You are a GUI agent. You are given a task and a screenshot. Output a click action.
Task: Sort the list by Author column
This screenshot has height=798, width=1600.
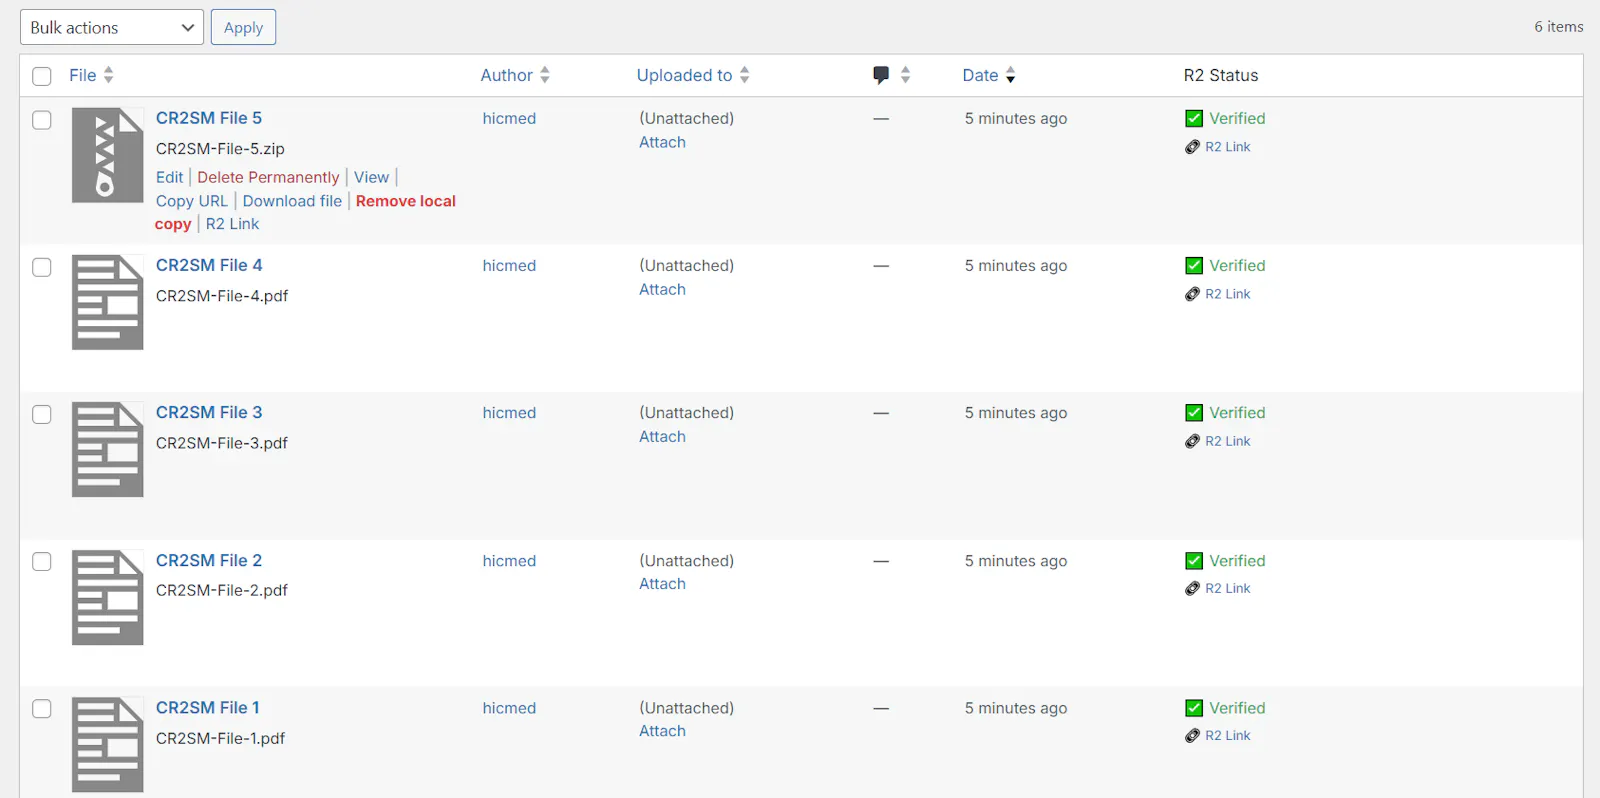[x=507, y=75]
